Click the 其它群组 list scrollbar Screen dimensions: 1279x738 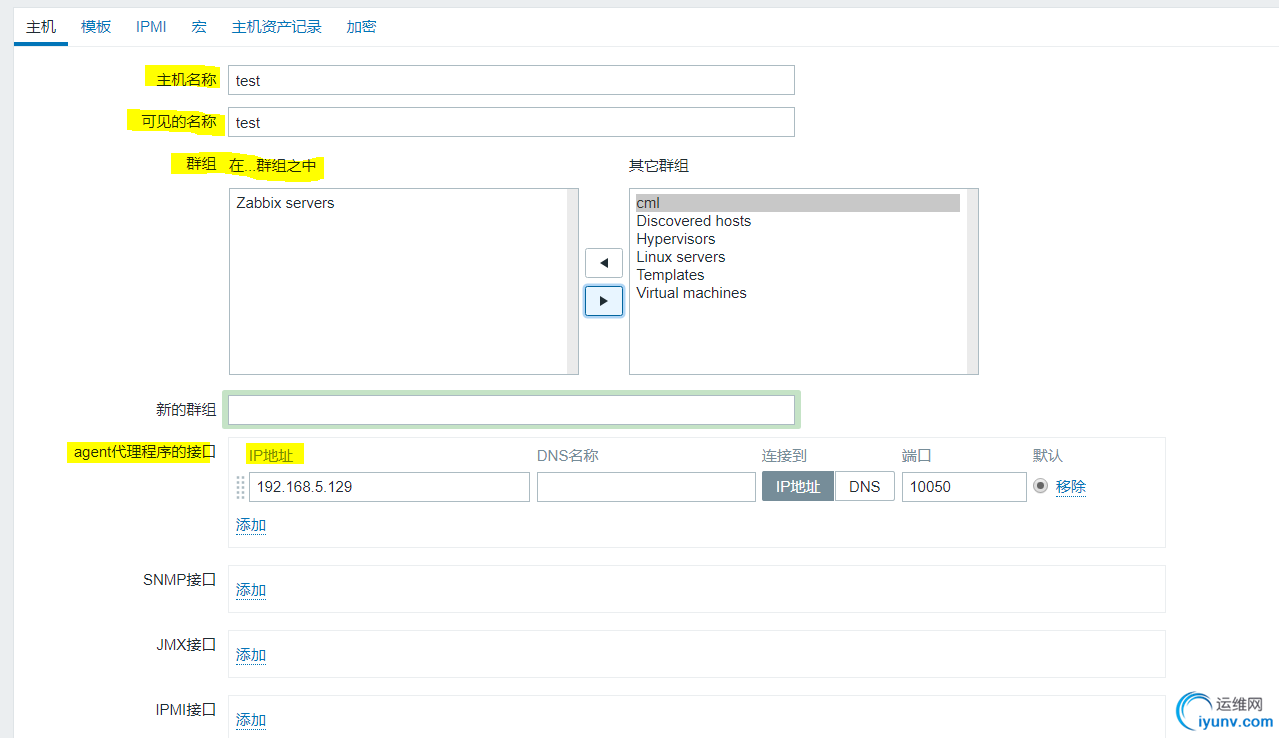coord(973,281)
